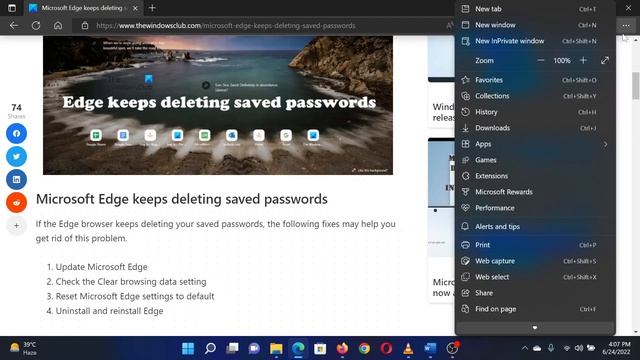Launch Firefox from the taskbar
Image resolution: width=640 pixels, height=360 pixels.
coord(342,348)
